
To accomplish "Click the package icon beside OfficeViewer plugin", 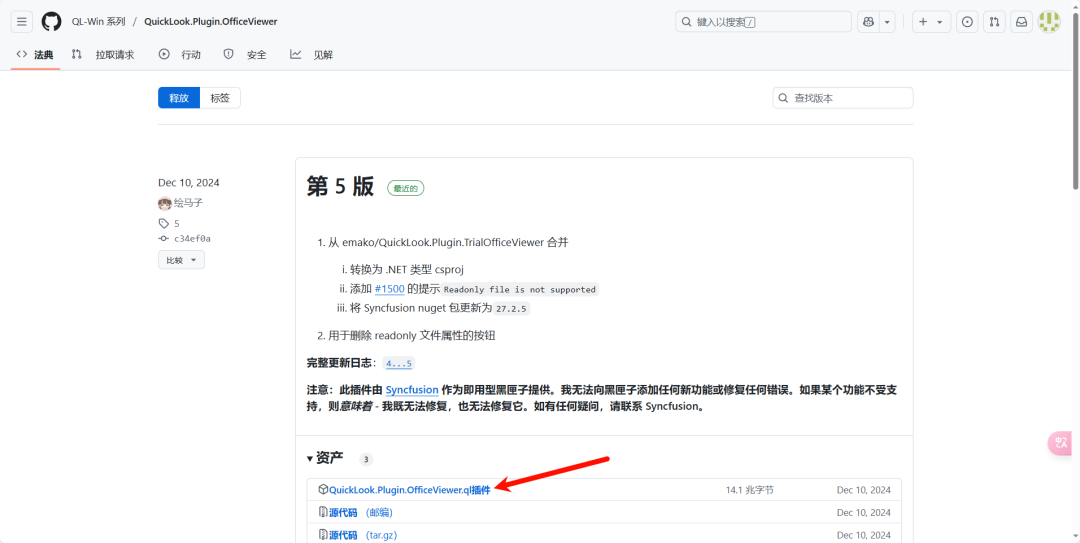I will (x=323, y=490).
